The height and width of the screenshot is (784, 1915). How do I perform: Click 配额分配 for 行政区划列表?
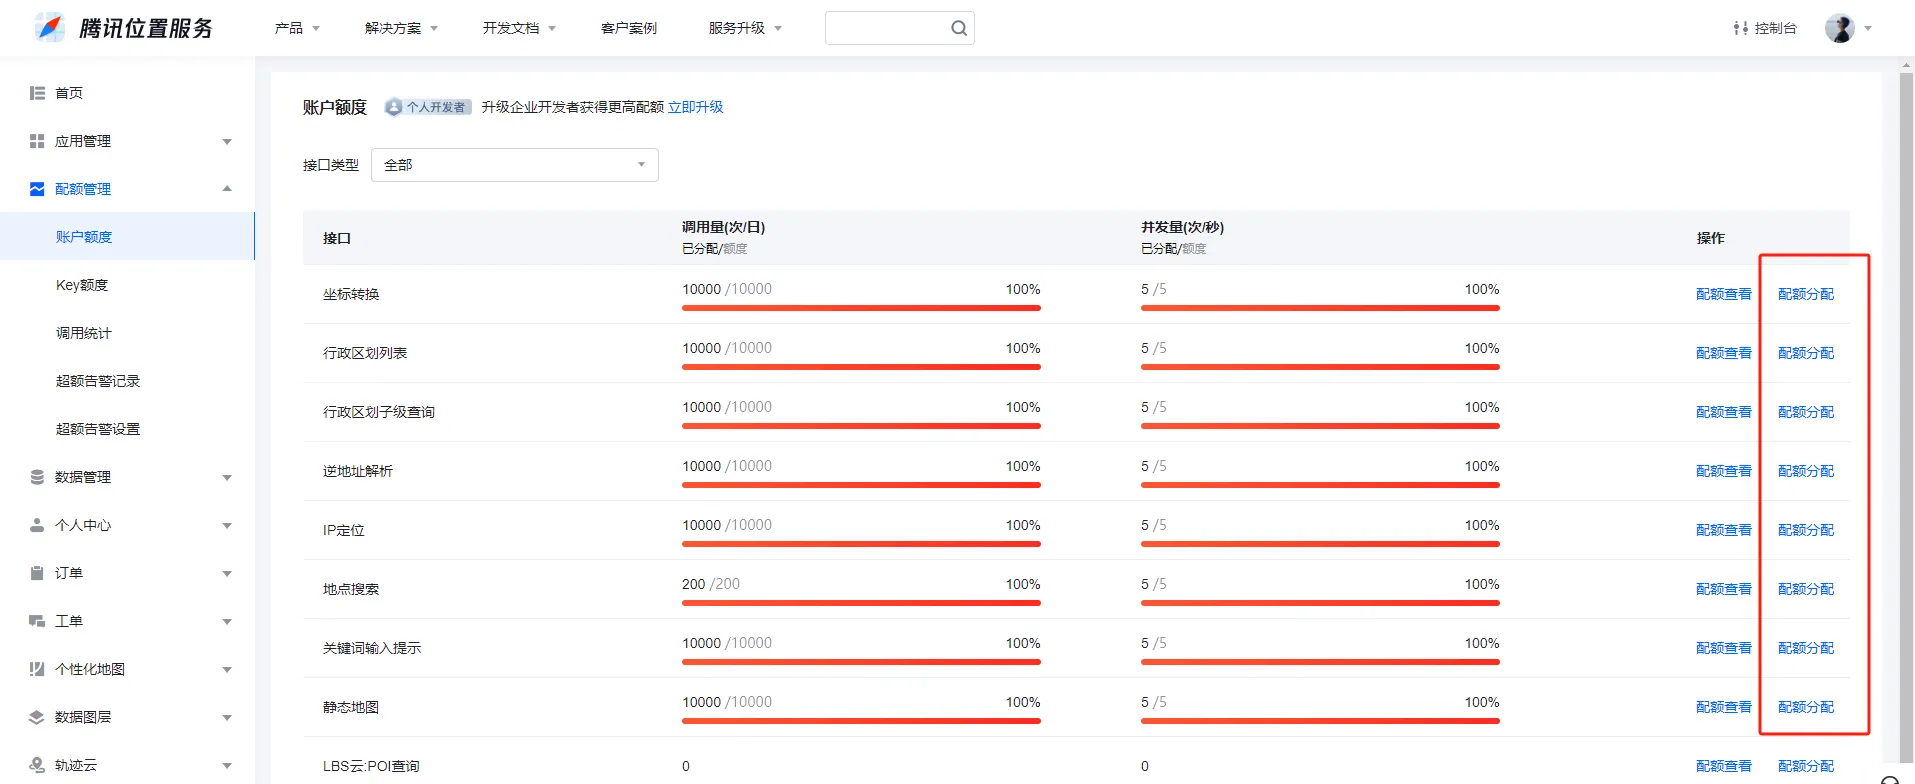(x=1806, y=353)
